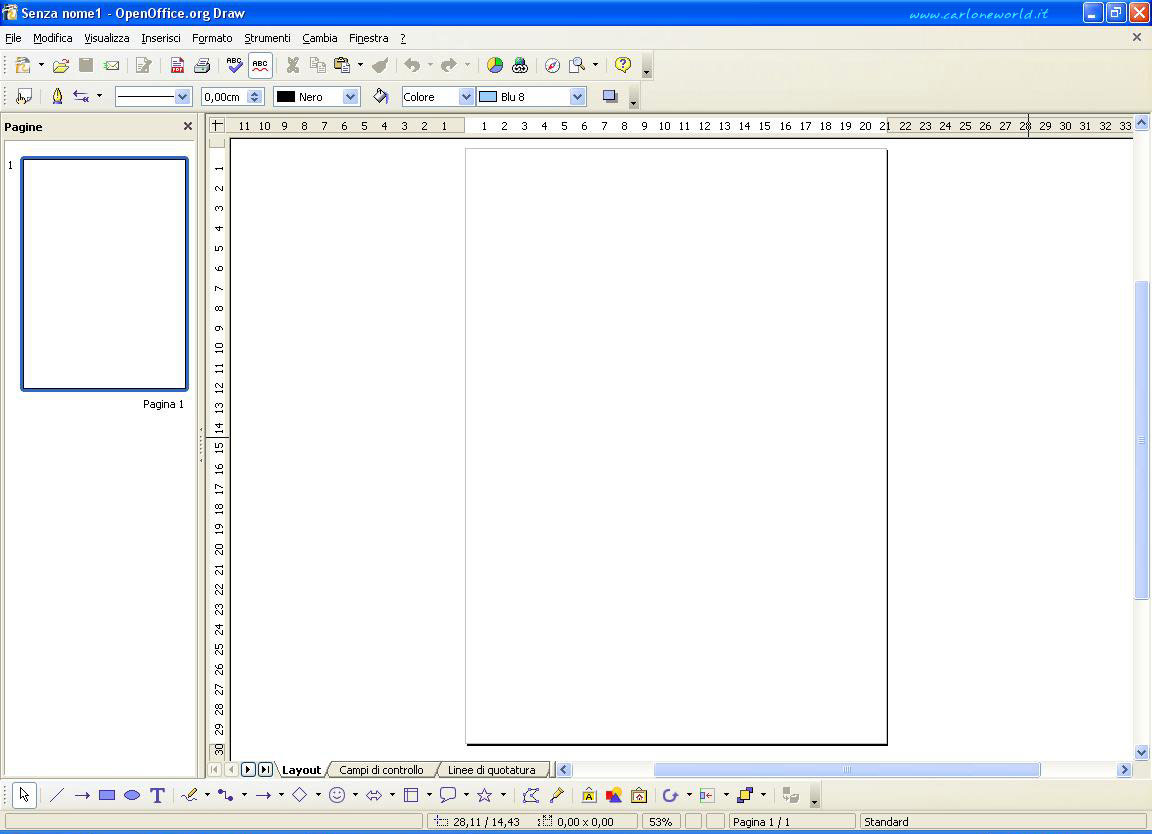Open the Finestra menu
This screenshot has height=834, width=1152.
[x=369, y=38]
